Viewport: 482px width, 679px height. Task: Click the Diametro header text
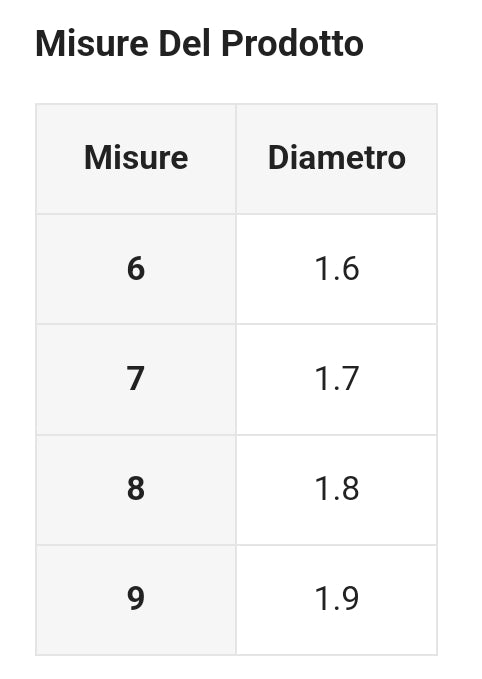337,158
